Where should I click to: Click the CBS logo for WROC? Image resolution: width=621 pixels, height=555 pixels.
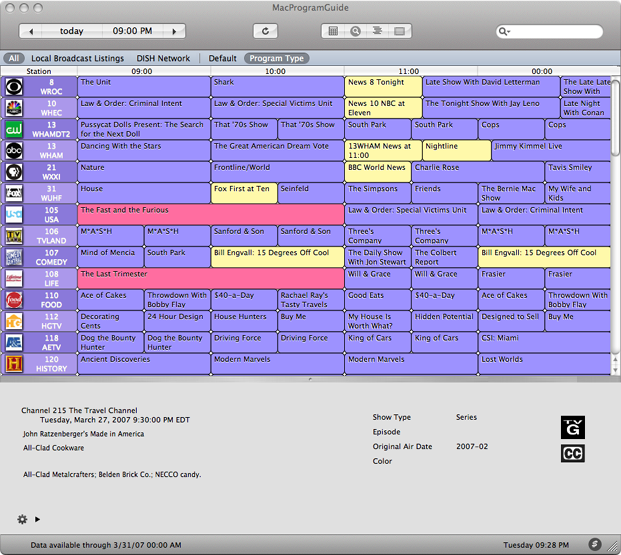pos(14,87)
